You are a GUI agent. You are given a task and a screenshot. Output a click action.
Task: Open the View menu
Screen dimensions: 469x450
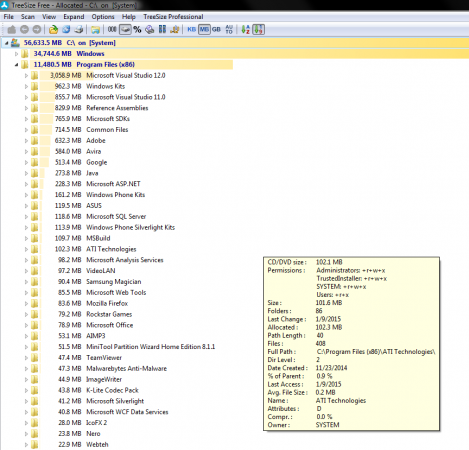pos(49,17)
